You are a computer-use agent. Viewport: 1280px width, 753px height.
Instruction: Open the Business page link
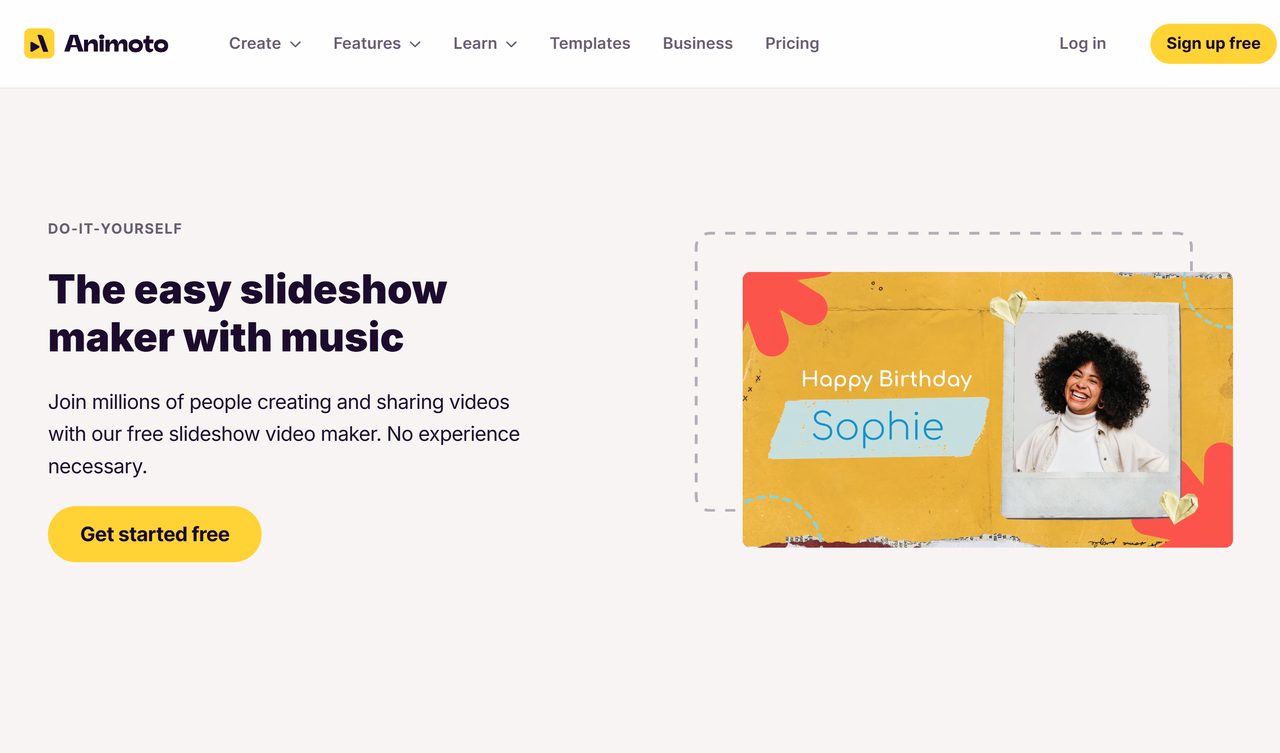(x=698, y=43)
